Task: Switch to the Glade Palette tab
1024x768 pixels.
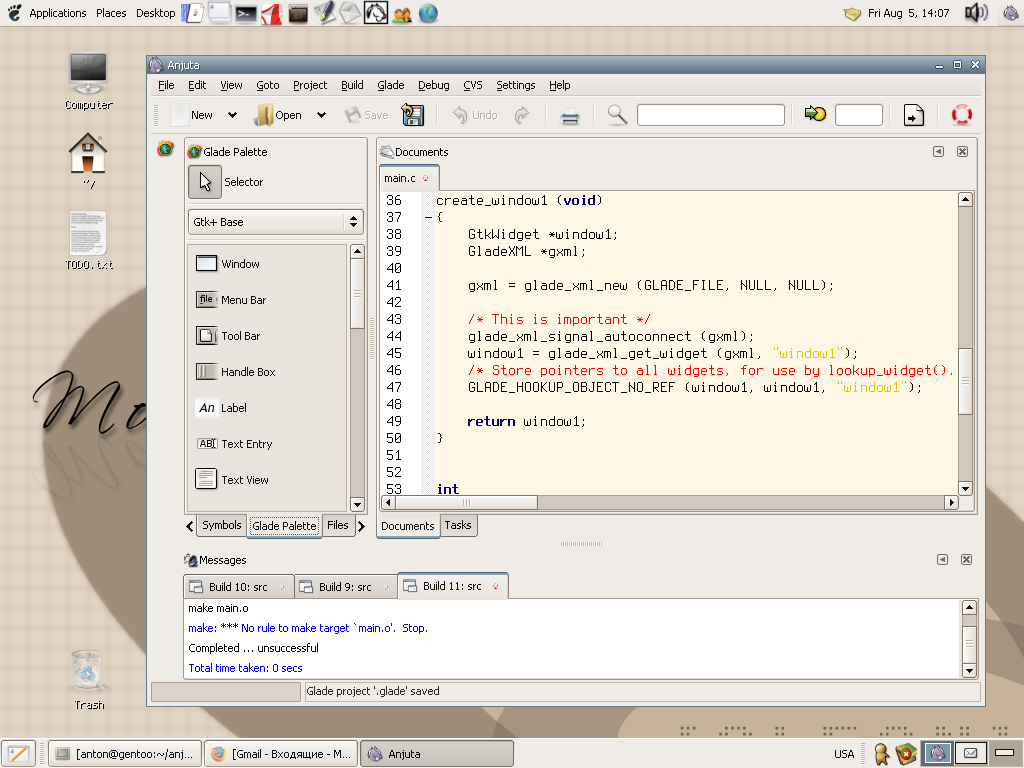Action: coord(284,526)
